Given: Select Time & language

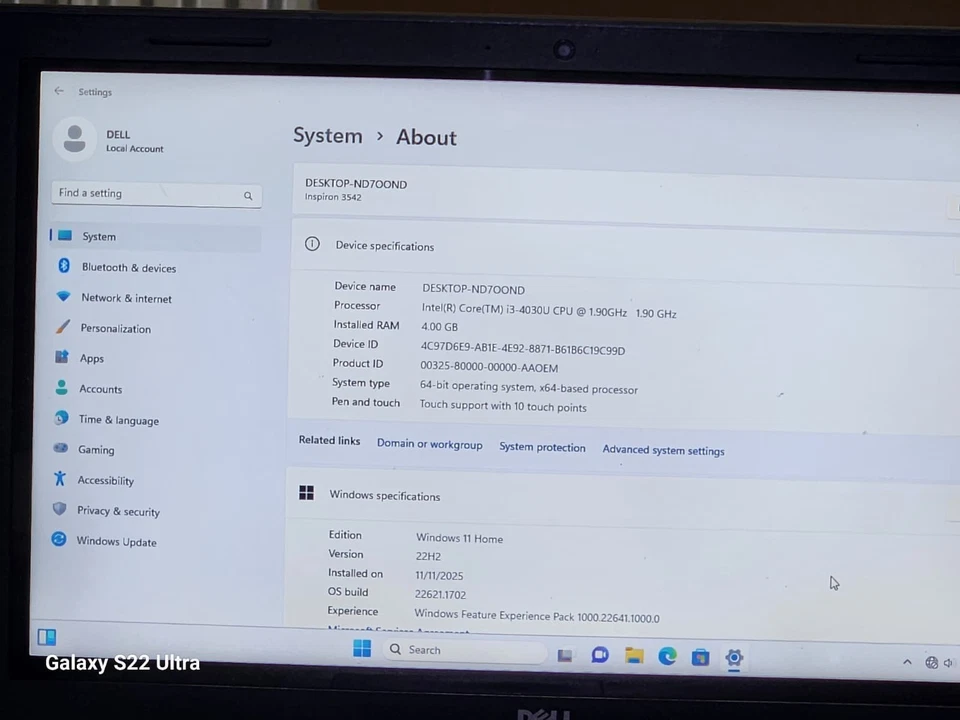Looking at the screenshot, I should click(118, 420).
